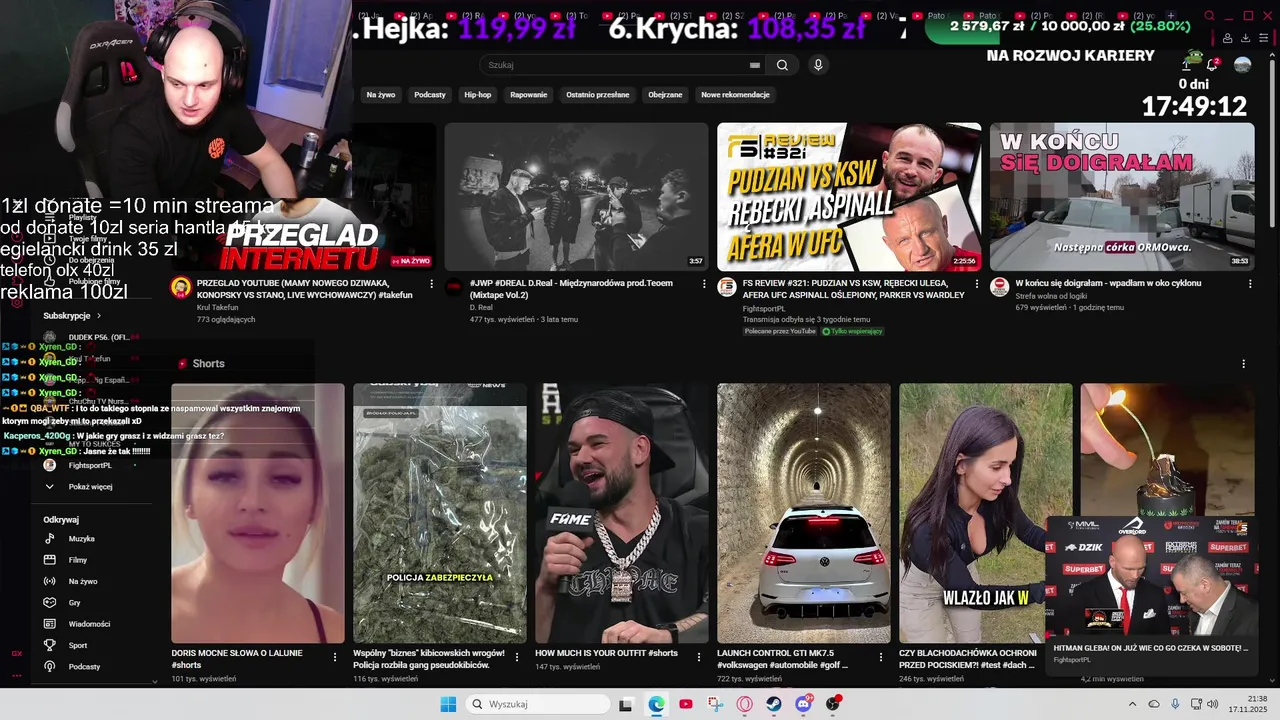Open Podcasty in the sidebar
Viewport: 1280px width, 720px height.
pyautogui.click(x=84, y=666)
